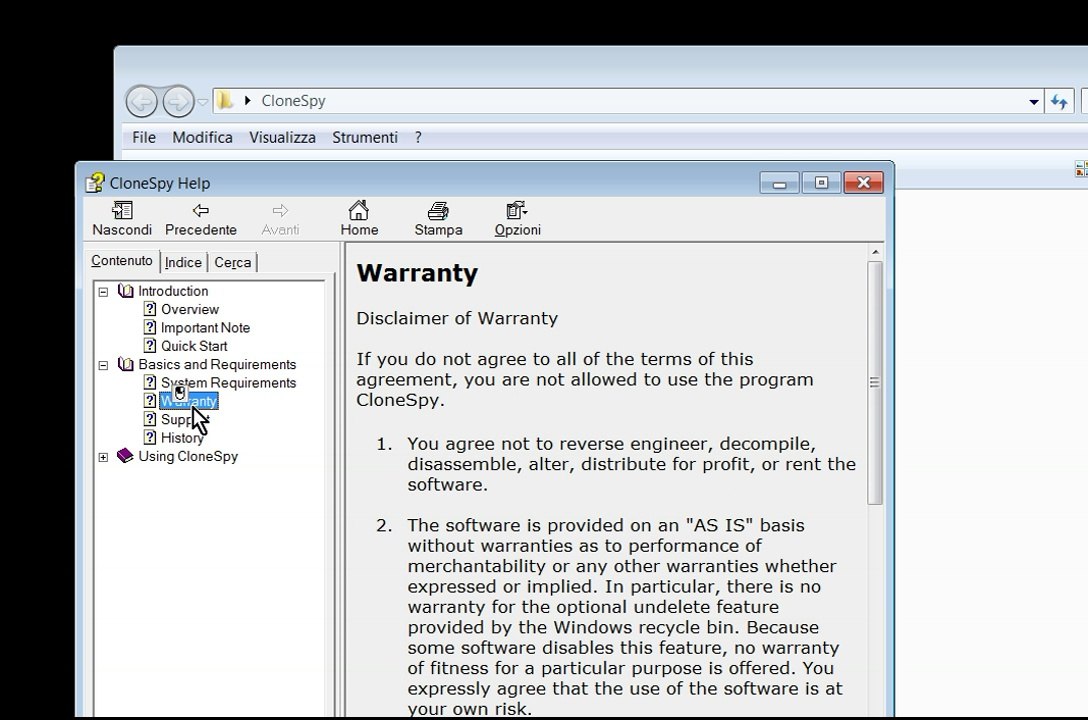1088x720 pixels.
Task: Click the Overview topic page icon
Action: coord(150,309)
